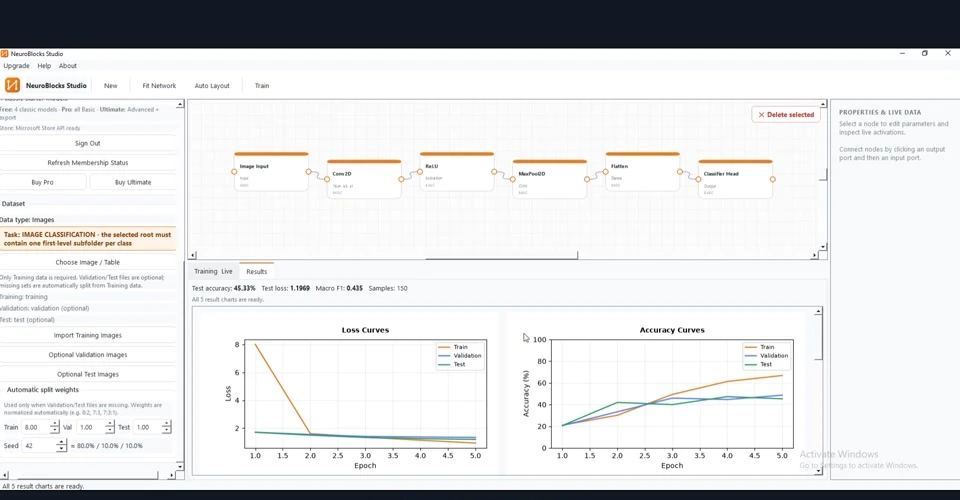
Task: Click Choose Image / Table button
Action: [88, 262]
